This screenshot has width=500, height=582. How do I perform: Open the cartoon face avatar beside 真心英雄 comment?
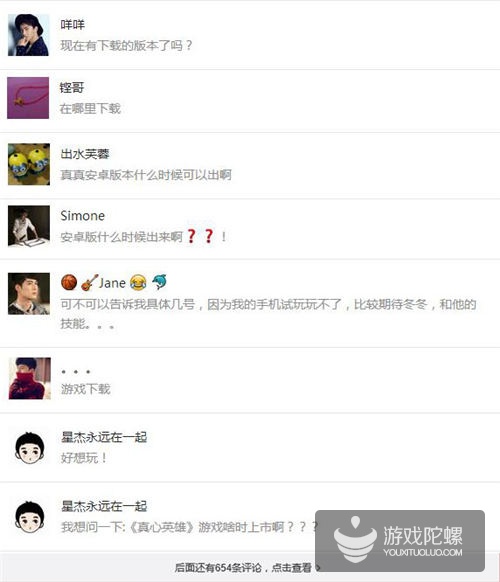click(30, 517)
